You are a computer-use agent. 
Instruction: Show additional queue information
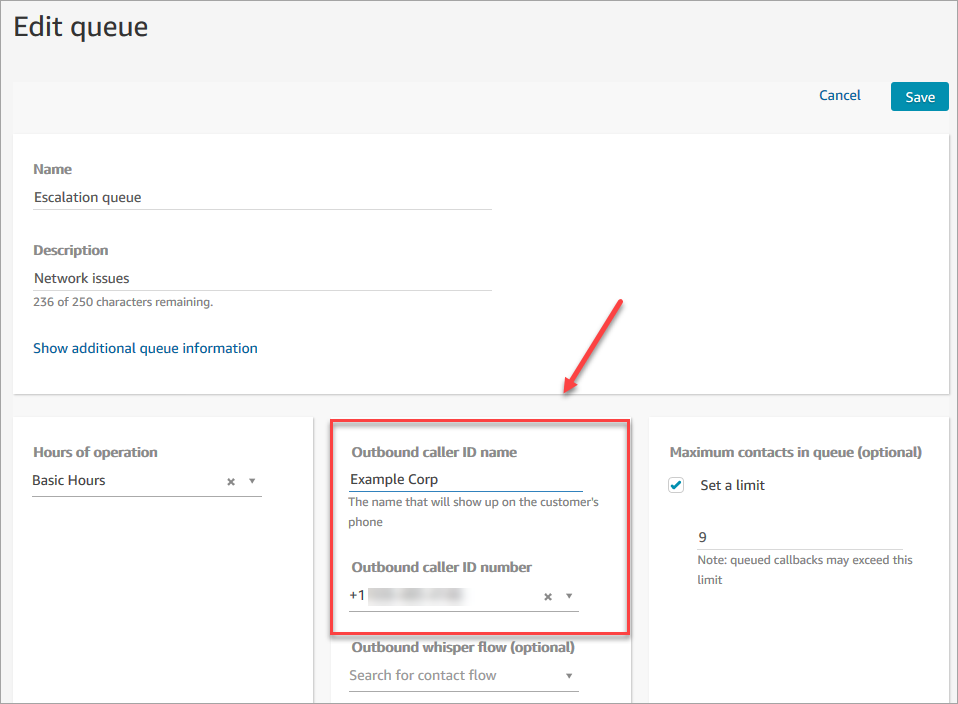pyautogui.click(x=145, y=349)
